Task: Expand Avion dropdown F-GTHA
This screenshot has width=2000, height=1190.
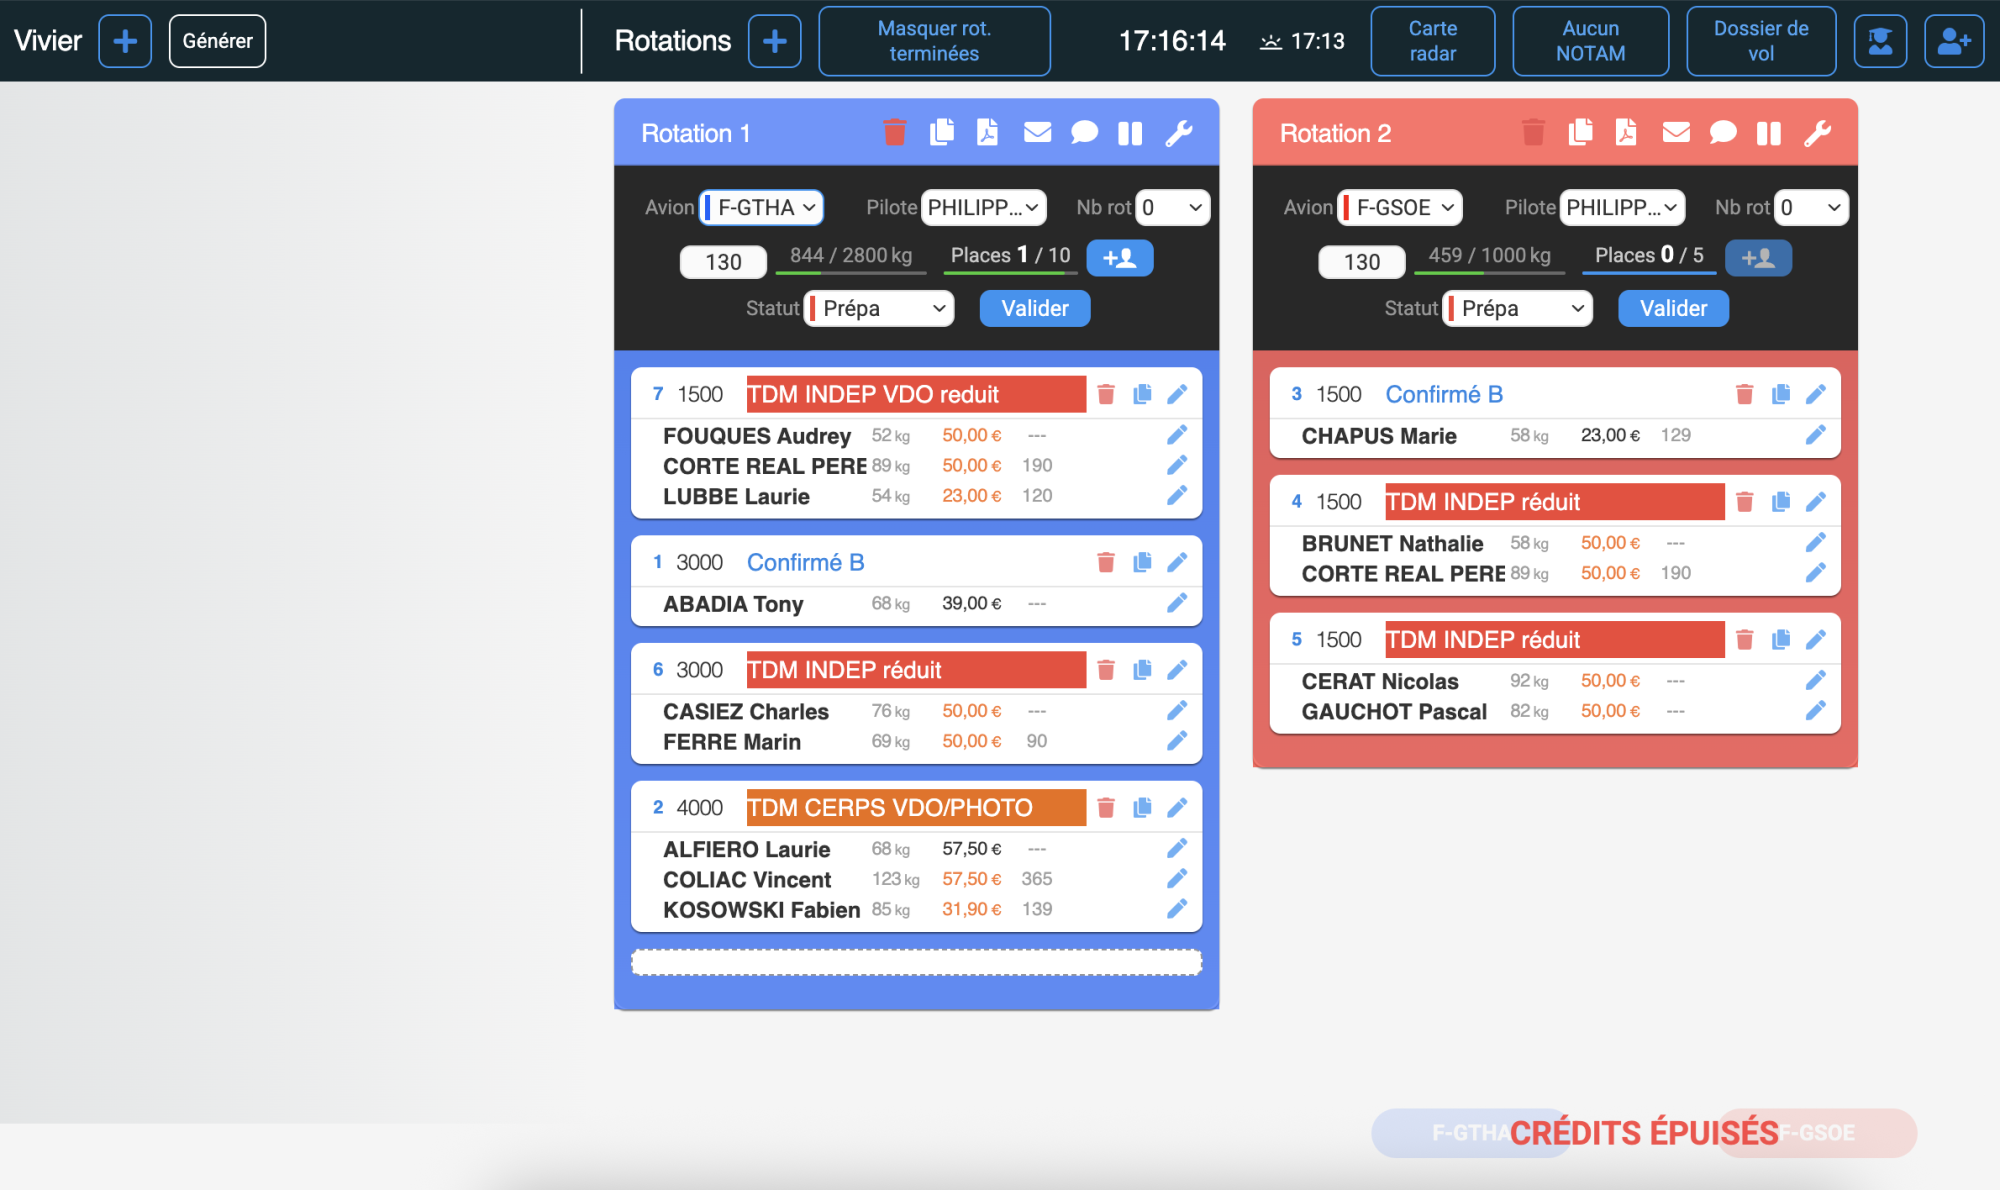Action: pyautogui.click(x=762, y=208)
